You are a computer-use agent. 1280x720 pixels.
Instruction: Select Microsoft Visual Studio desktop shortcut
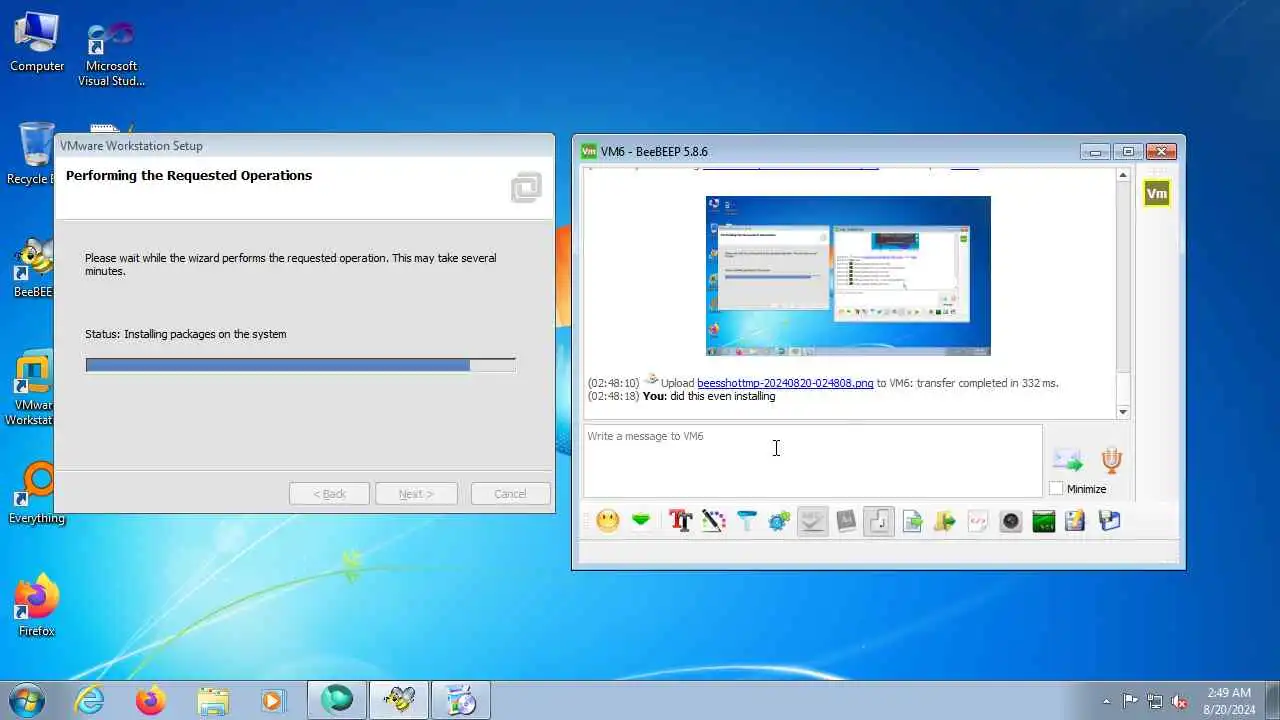[112, 55]
